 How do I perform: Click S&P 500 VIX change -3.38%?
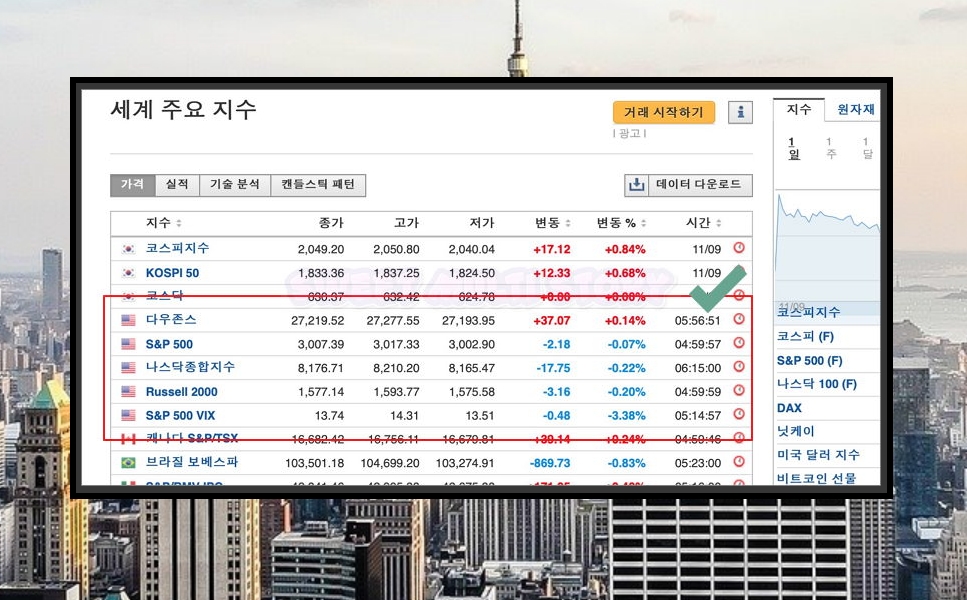coord(627,416)
